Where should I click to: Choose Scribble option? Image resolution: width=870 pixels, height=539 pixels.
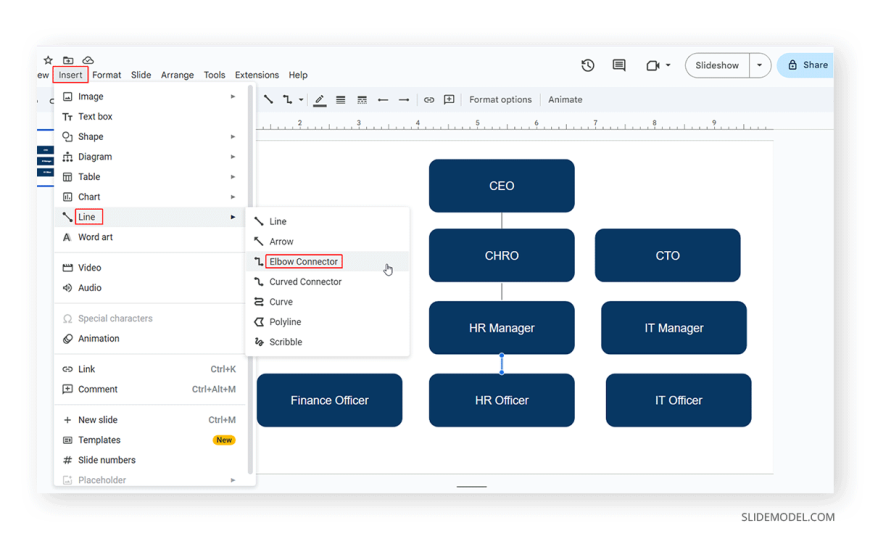(x=327, y=342)
